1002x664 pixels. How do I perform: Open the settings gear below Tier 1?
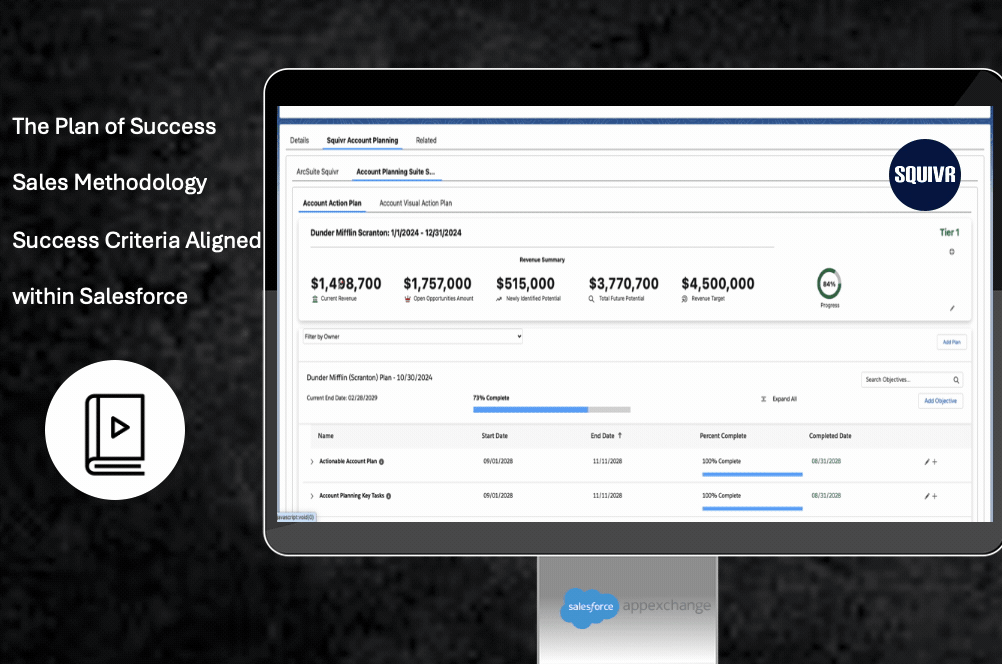951,251
